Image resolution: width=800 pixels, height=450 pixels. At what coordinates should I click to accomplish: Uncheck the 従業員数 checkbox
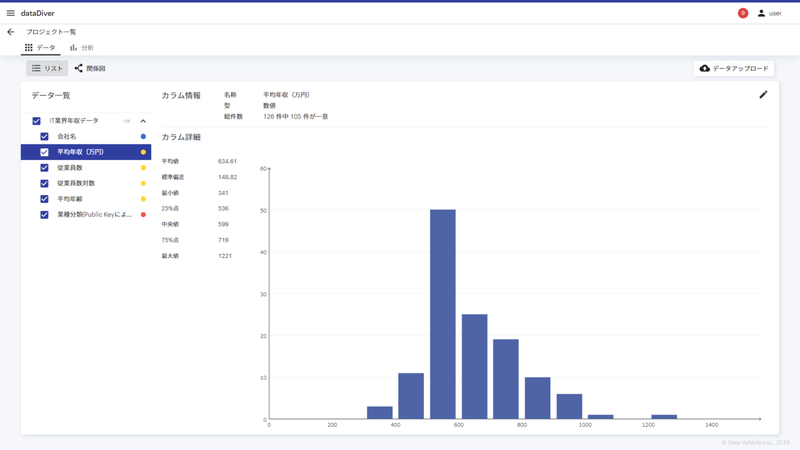(44, 168)
